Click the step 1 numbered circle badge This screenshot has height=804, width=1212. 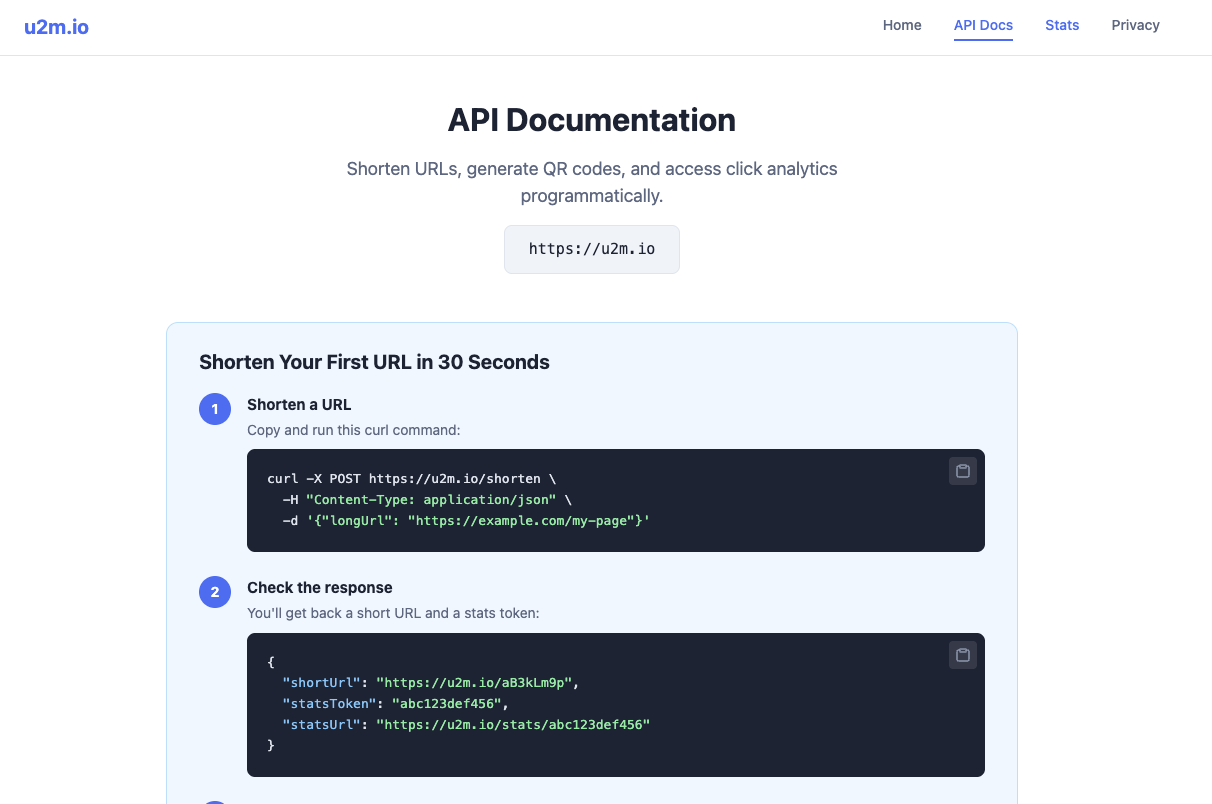click(214, 409)
